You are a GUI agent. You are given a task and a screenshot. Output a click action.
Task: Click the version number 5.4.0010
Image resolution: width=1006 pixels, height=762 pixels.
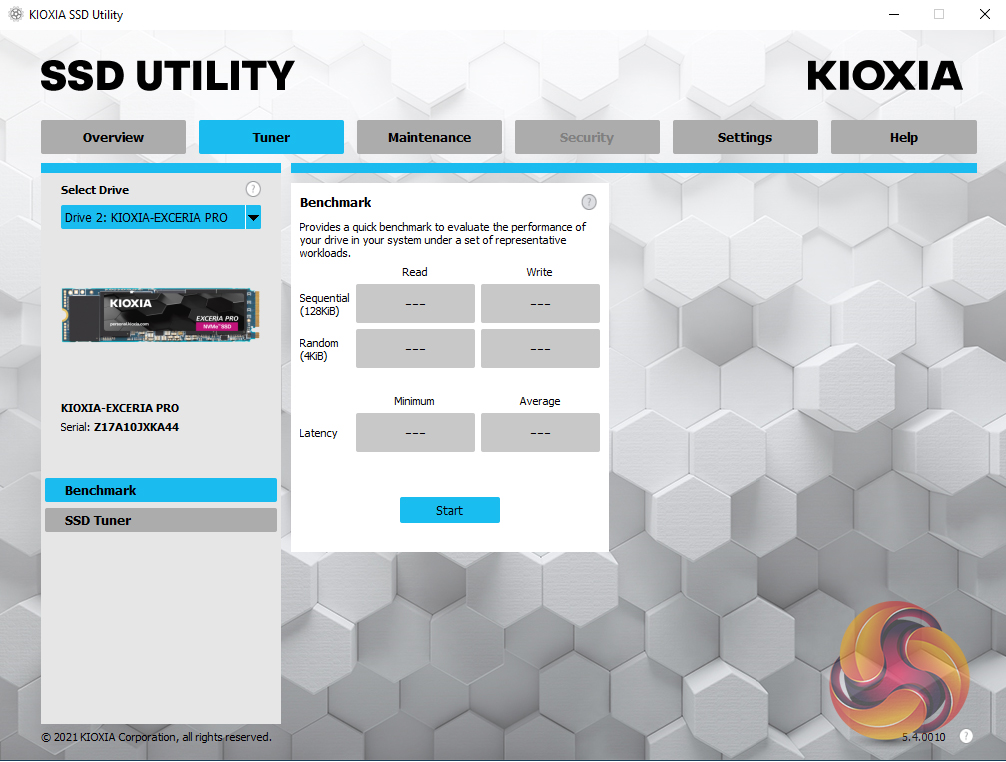pyautogui.click(x=923, y=737)
